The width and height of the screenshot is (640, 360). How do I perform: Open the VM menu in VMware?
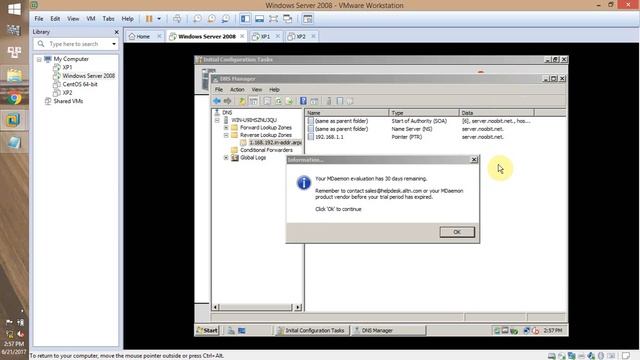pyautogui.click(x=91, y=19)
